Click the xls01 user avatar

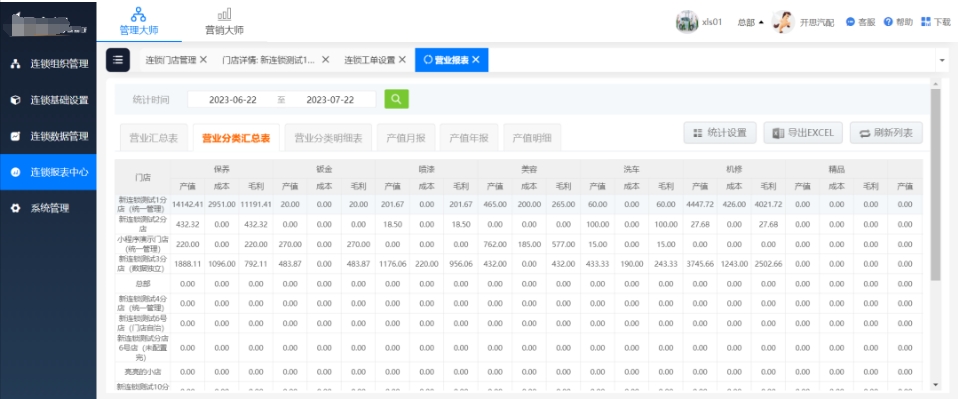687,22
